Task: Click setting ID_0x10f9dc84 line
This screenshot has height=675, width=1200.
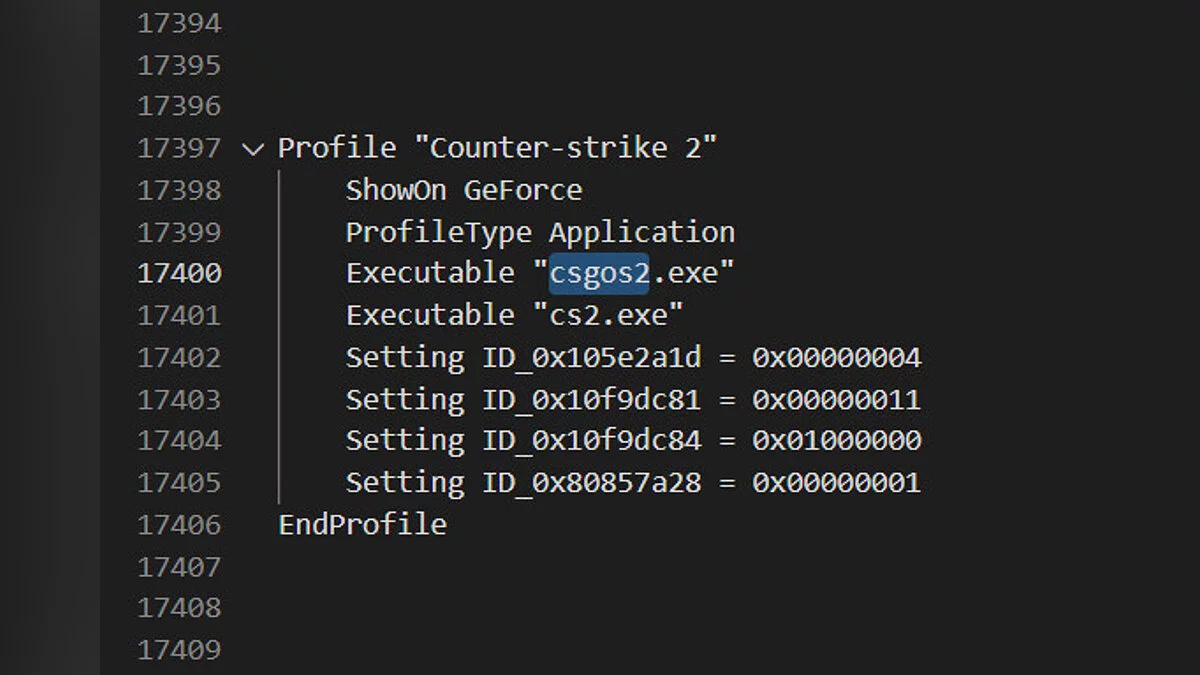Action: (x=632, y=440)
